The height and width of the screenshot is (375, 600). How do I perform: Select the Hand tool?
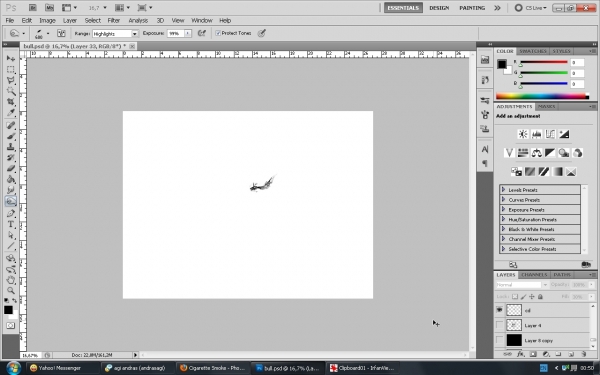pyautogui.click(x=11, y=280)
